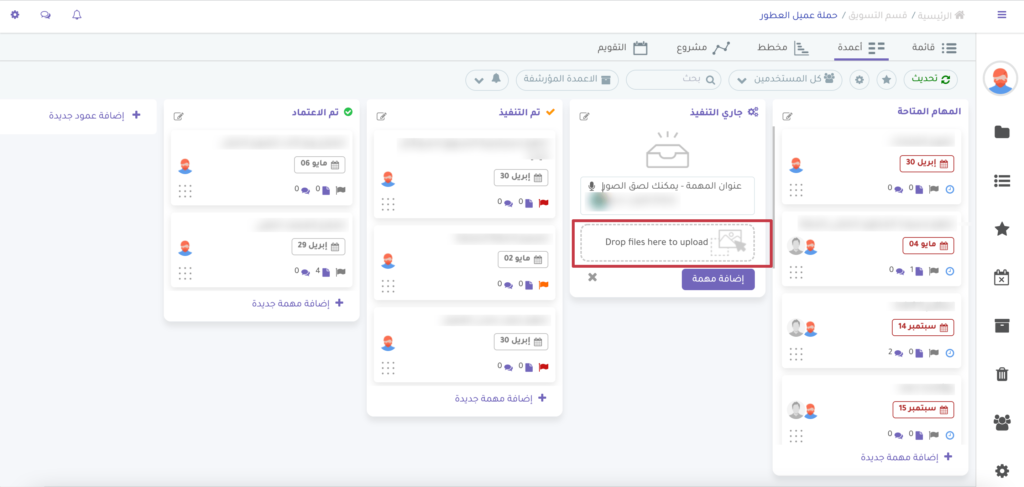Click the clock icon on سبتمبر 15 card
The image size is (1024, 487).
pos(950,435)
